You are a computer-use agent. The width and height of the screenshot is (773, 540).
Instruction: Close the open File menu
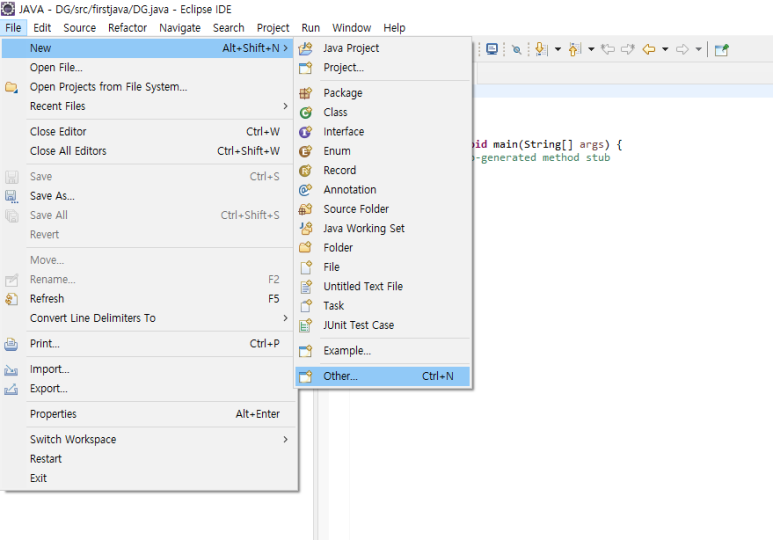pos(13,28)
